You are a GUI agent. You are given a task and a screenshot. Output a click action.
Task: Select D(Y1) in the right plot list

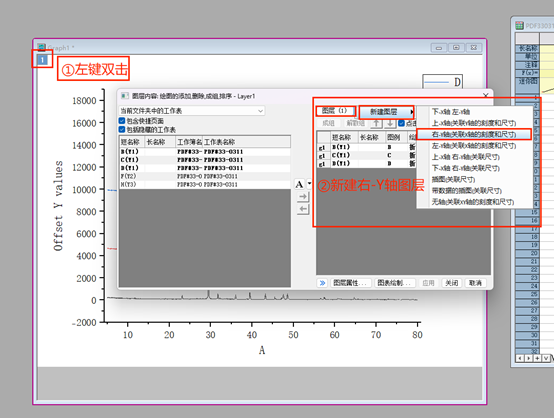pos(367,163)
